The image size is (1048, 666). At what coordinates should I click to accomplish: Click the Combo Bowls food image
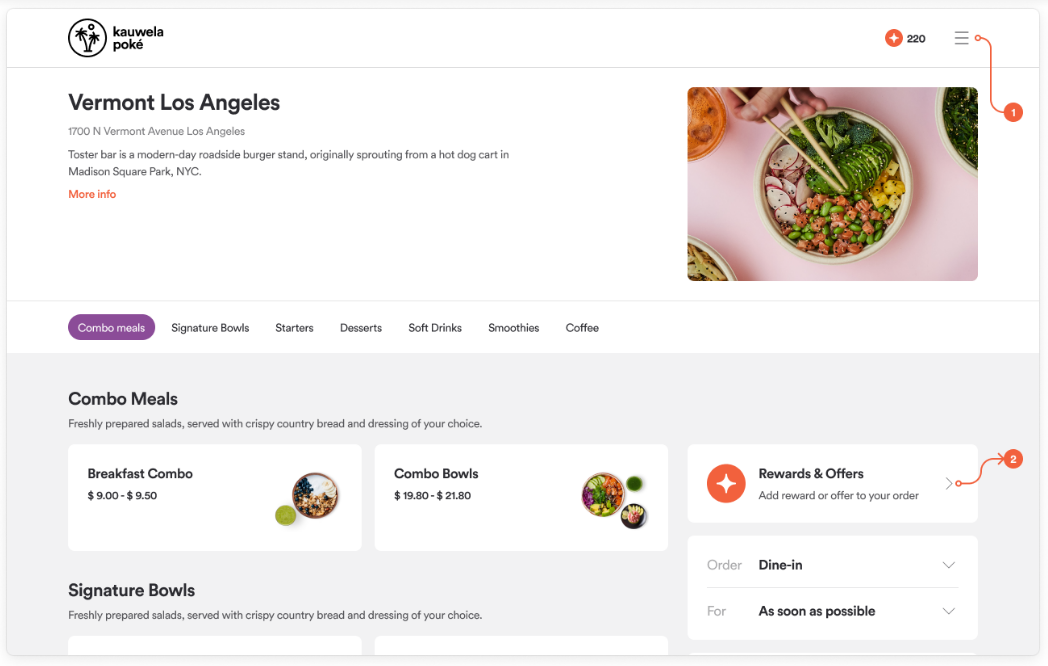pyautogui.click(x=615, y=500)
